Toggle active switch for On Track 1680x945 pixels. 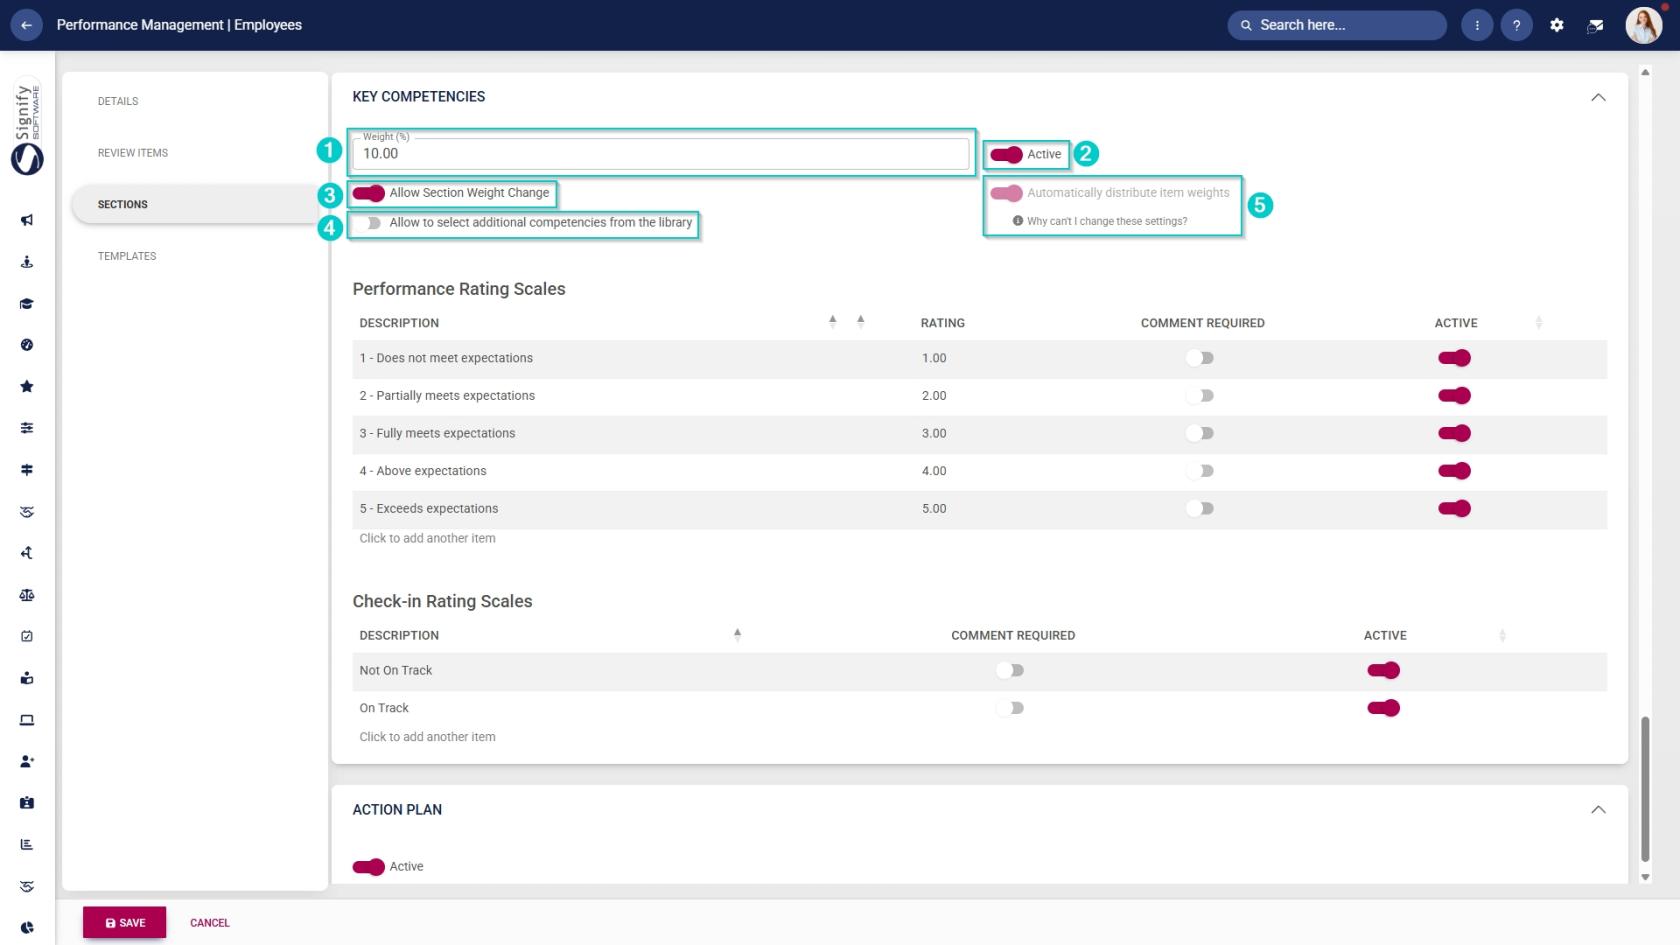click(x=1384, y=708)
